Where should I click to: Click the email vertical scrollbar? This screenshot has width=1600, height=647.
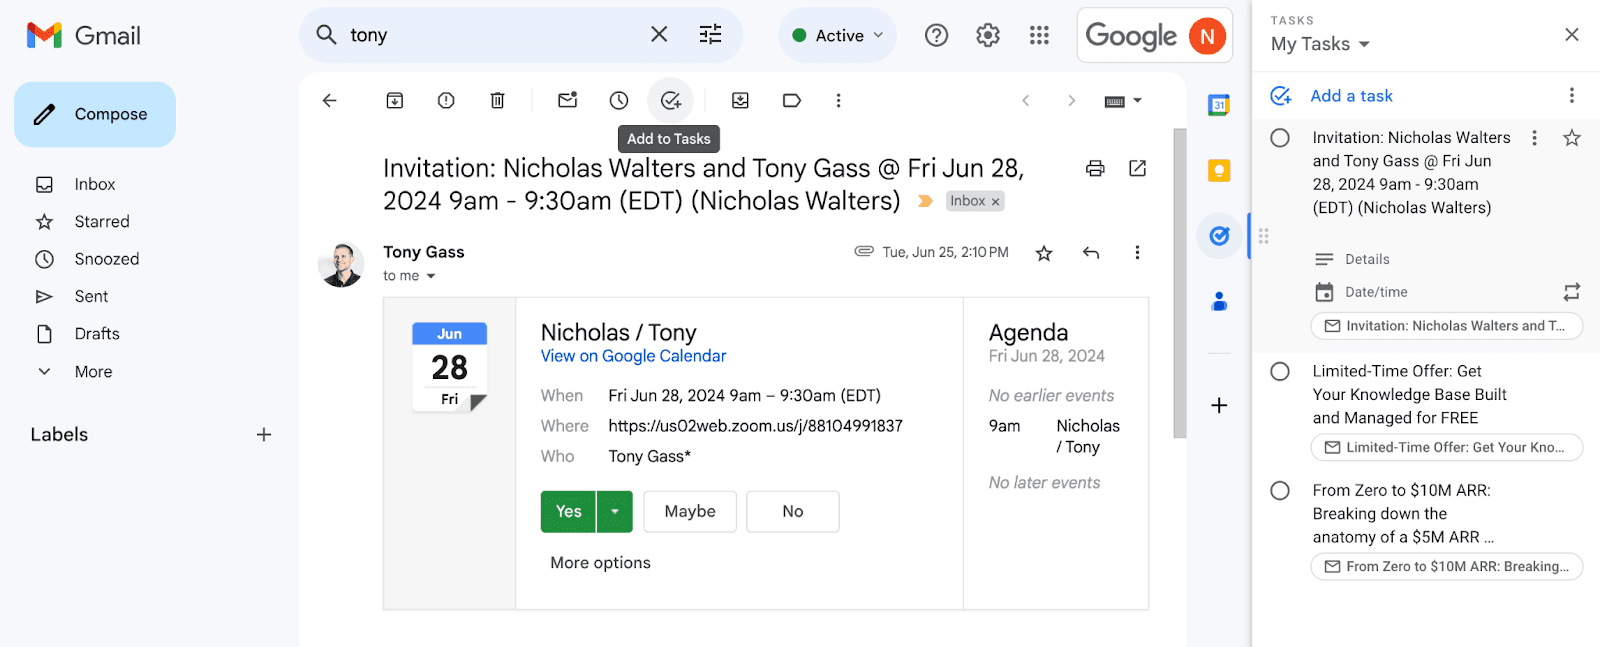[x=1180, y=283]
